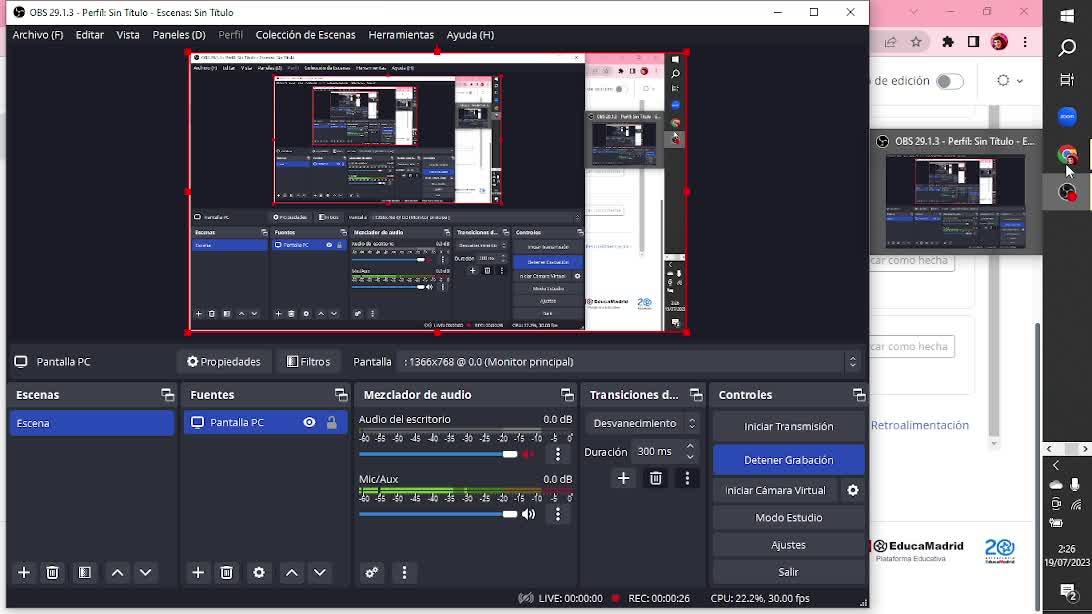The height and width of the screenshot is (614, 1092).
Task: Open scene filters icon in Escenas panel
Action: 85,572
